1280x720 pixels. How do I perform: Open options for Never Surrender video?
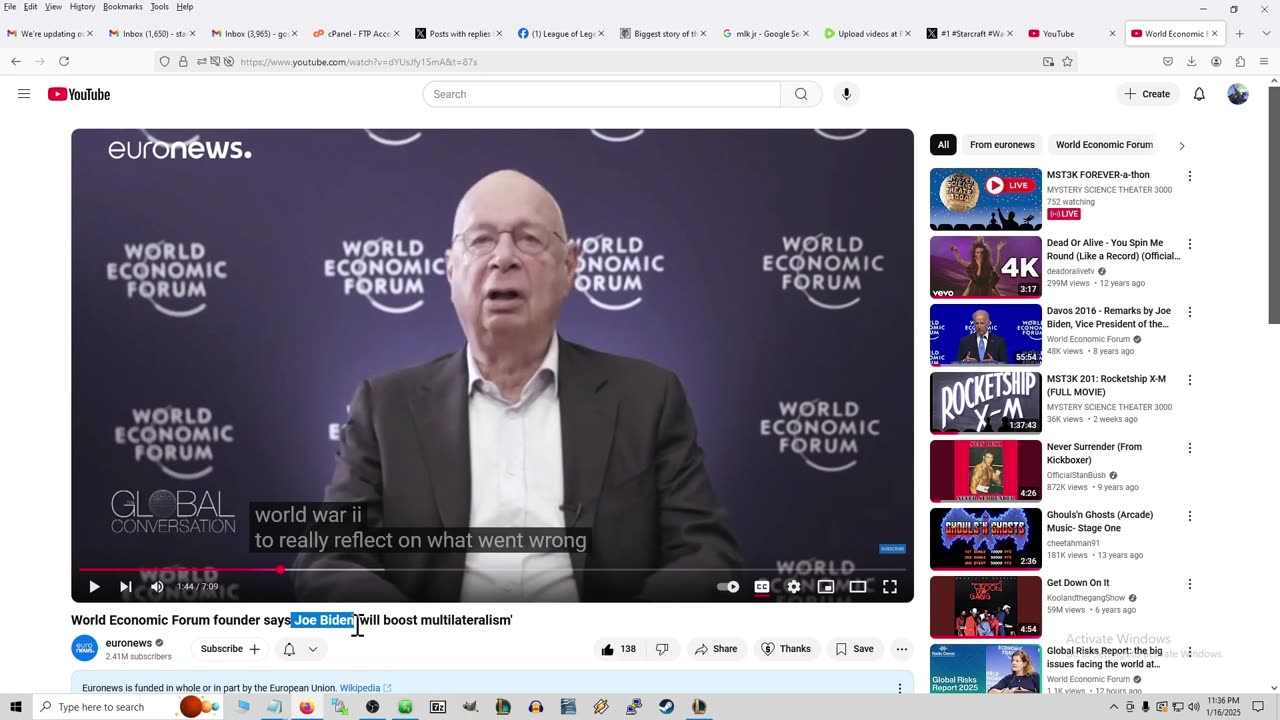tap(1190, 448)
